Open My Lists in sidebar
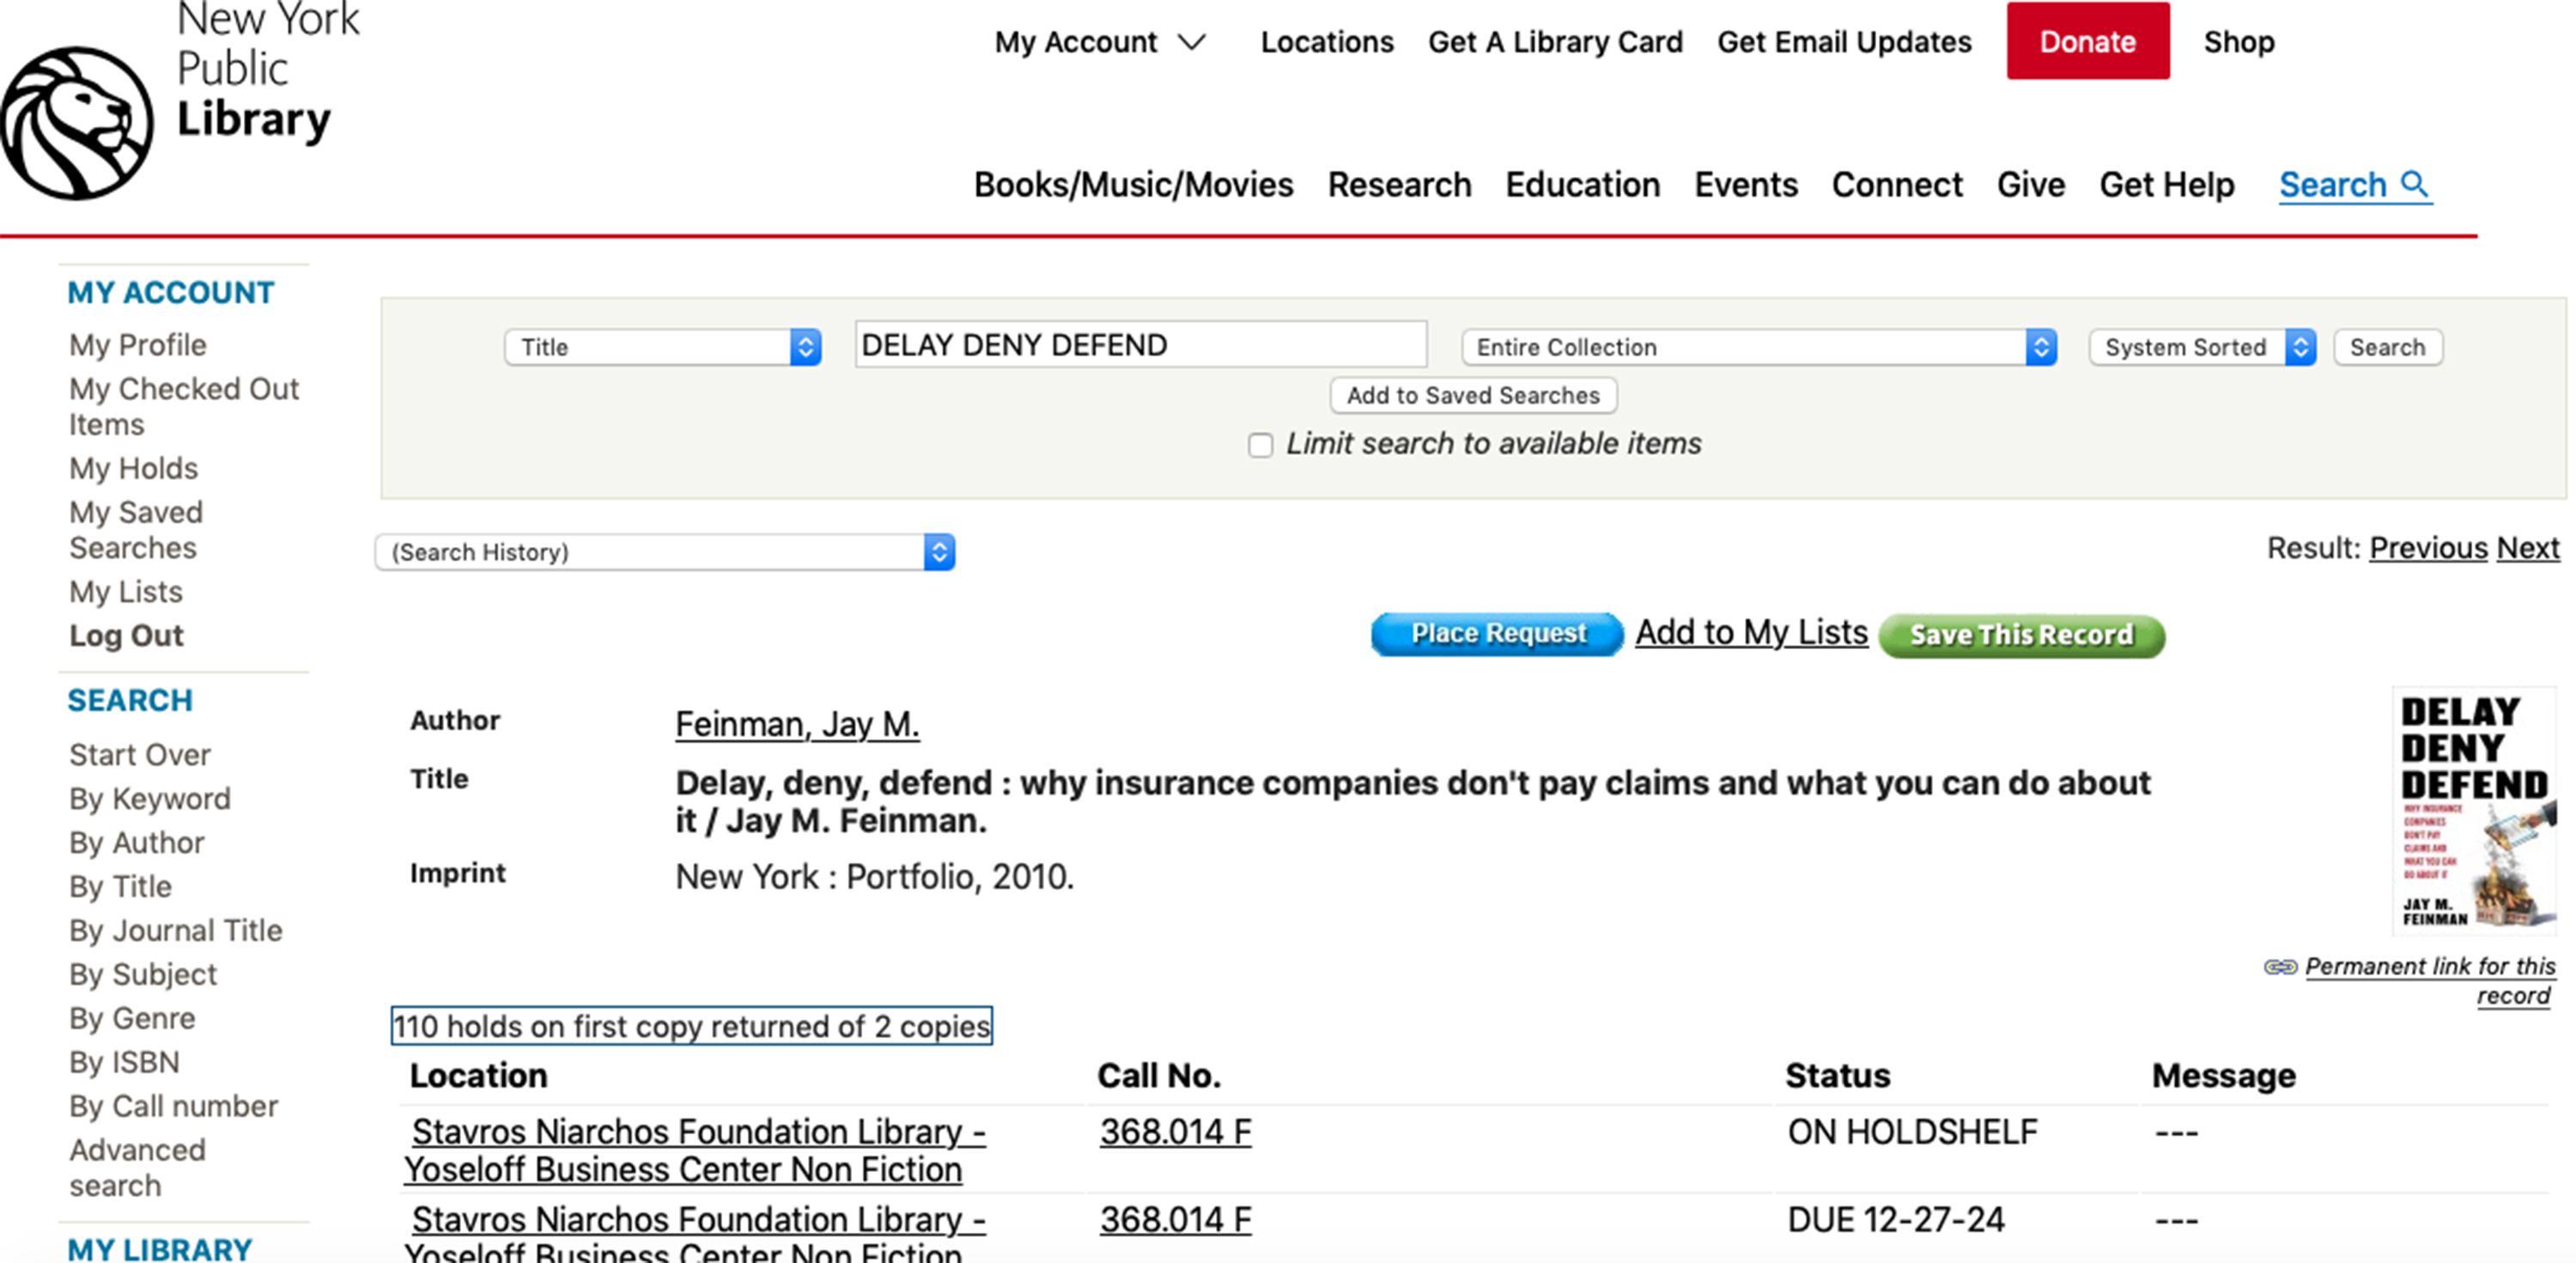Image resolution: width=2576 pixels, height=1263 pixels. (126, 592)
